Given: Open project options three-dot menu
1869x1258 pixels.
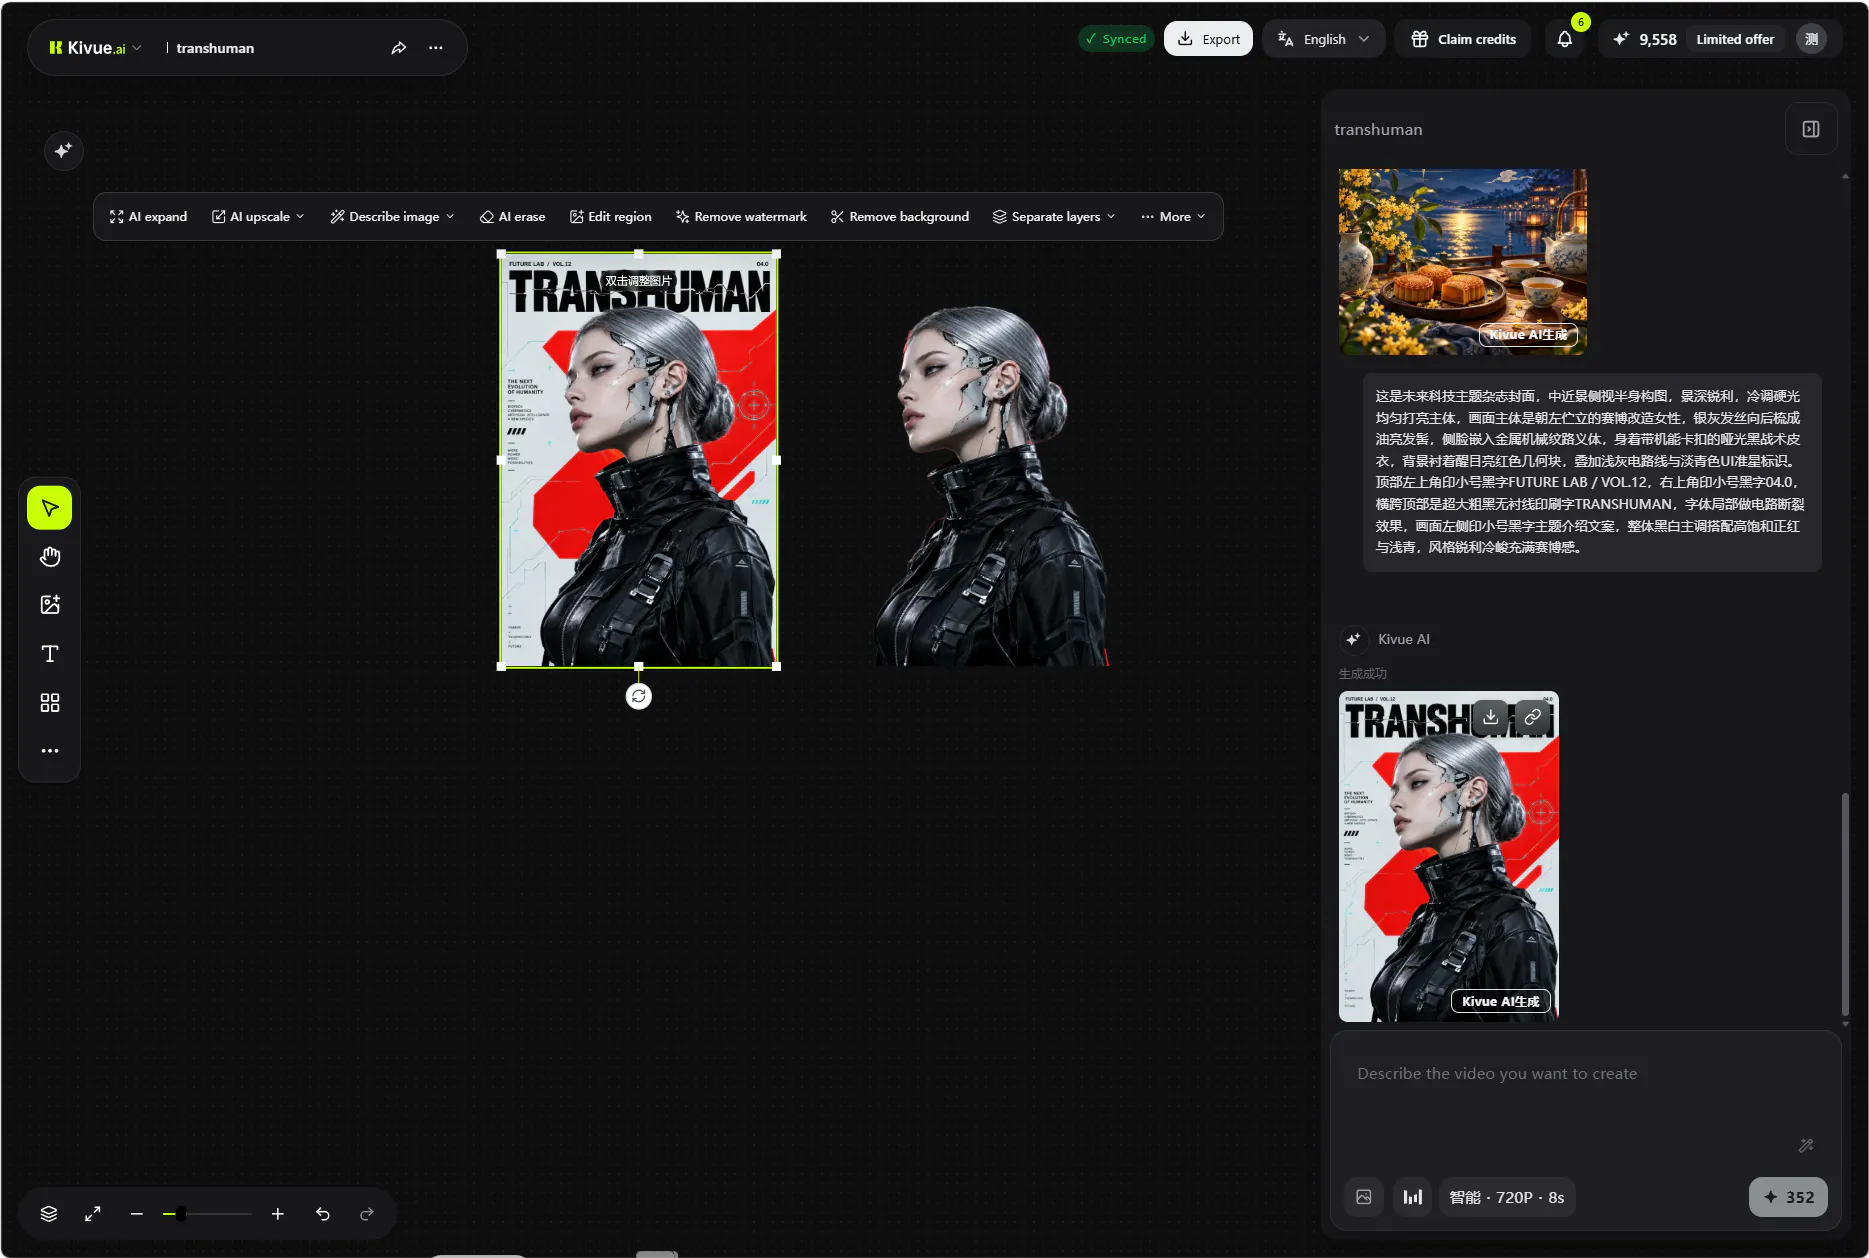Looking at the screenshot, I should pos(436,48).
